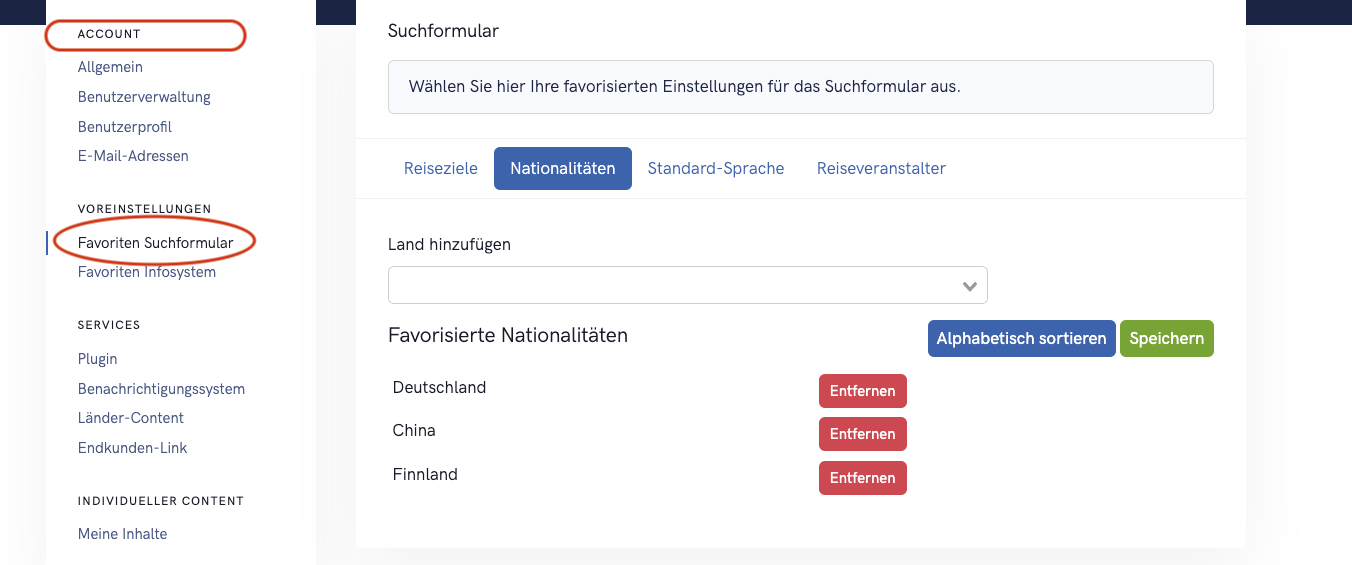This screenshot has width=1352, height=565.
Task: Open the Benutzerprofil page
Action: pos(125,127)
